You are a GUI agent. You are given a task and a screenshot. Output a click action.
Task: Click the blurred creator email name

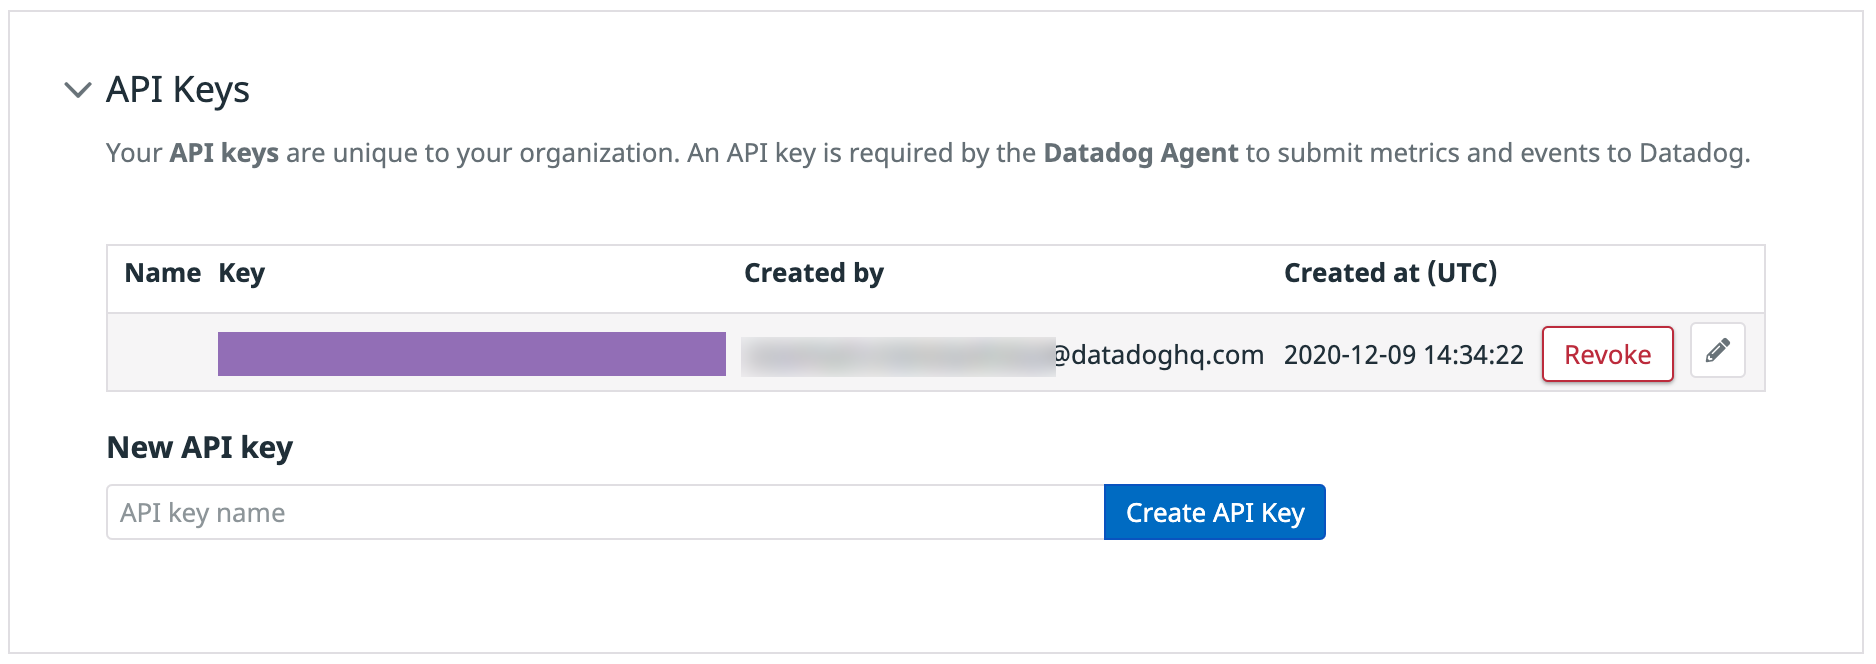[x=897, y=356]
